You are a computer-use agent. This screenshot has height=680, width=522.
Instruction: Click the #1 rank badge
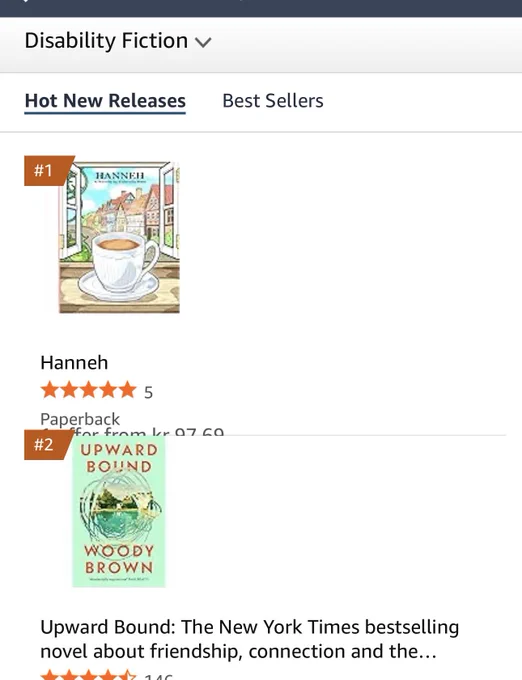[46, 170]
